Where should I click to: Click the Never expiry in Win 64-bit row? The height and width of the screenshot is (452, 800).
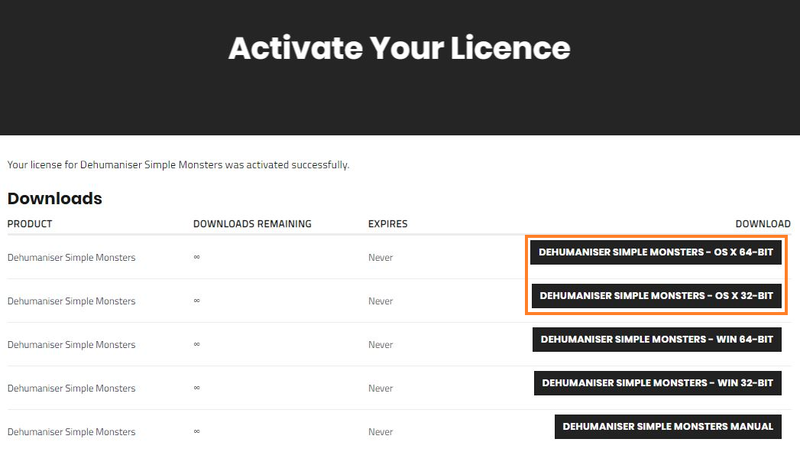(380, 345)
